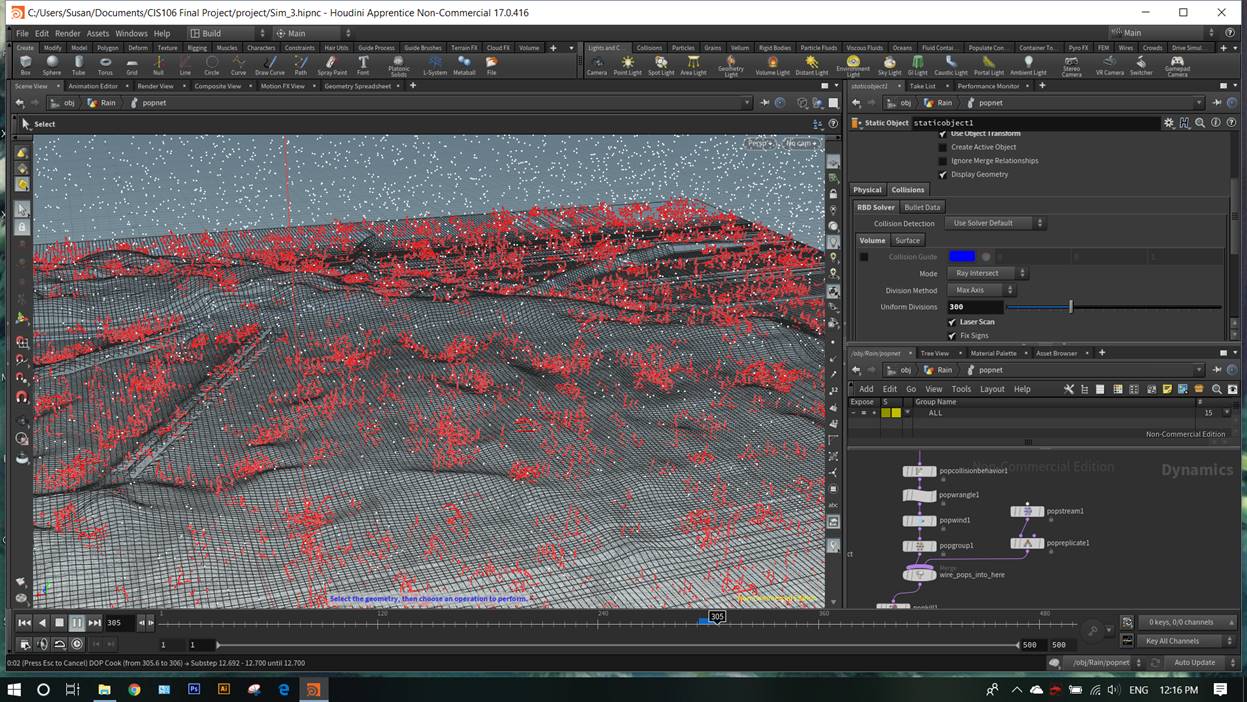Click the current frame 305 field
Screen dimensions: 1247x702
pyautogui.click(x=119, y=622)
